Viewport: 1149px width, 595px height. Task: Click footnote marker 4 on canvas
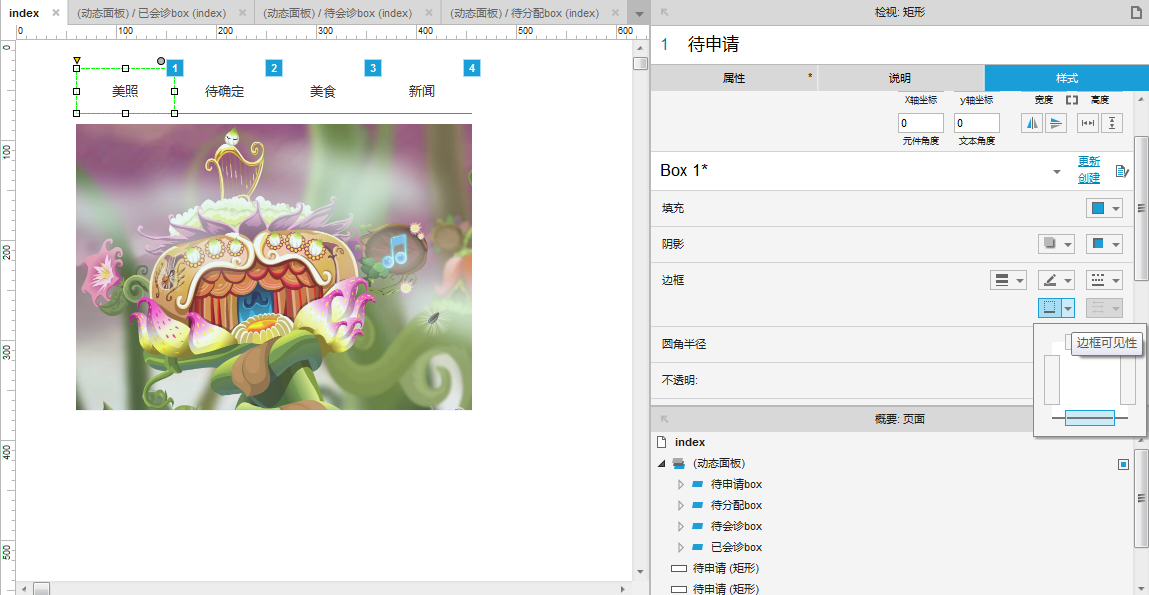[472, 68]
